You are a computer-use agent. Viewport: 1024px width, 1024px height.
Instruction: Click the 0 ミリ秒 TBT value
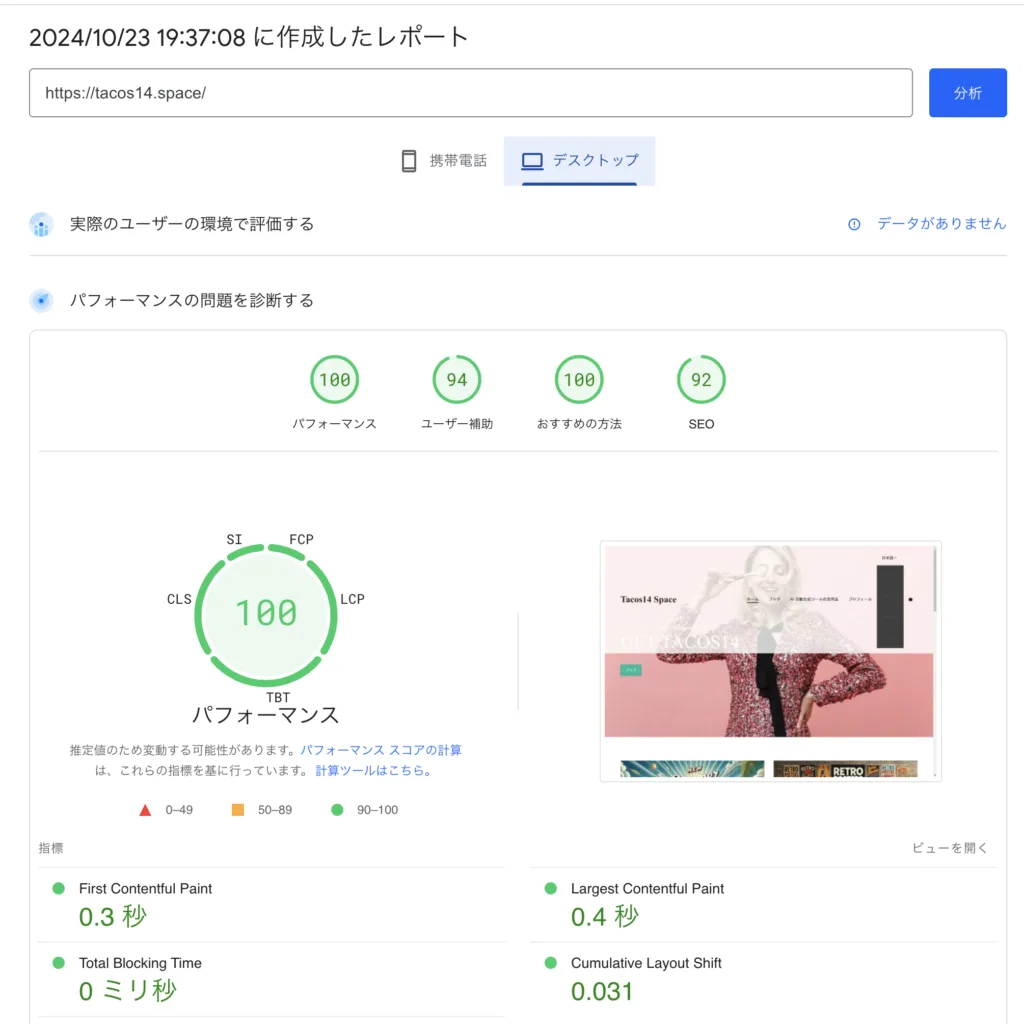pos(127,991)
